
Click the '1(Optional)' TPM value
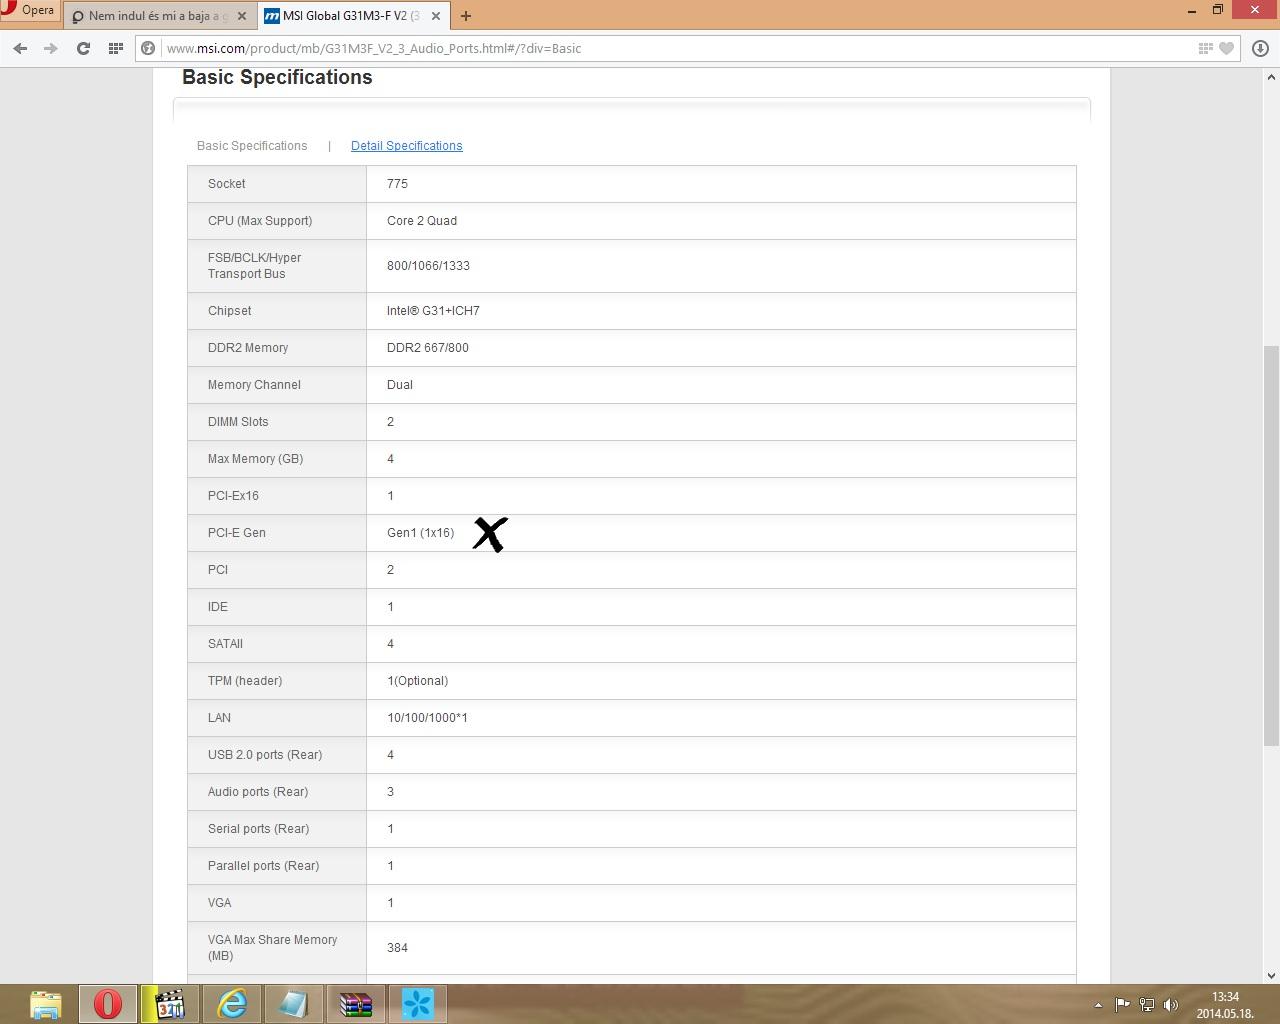coord(417,681)
